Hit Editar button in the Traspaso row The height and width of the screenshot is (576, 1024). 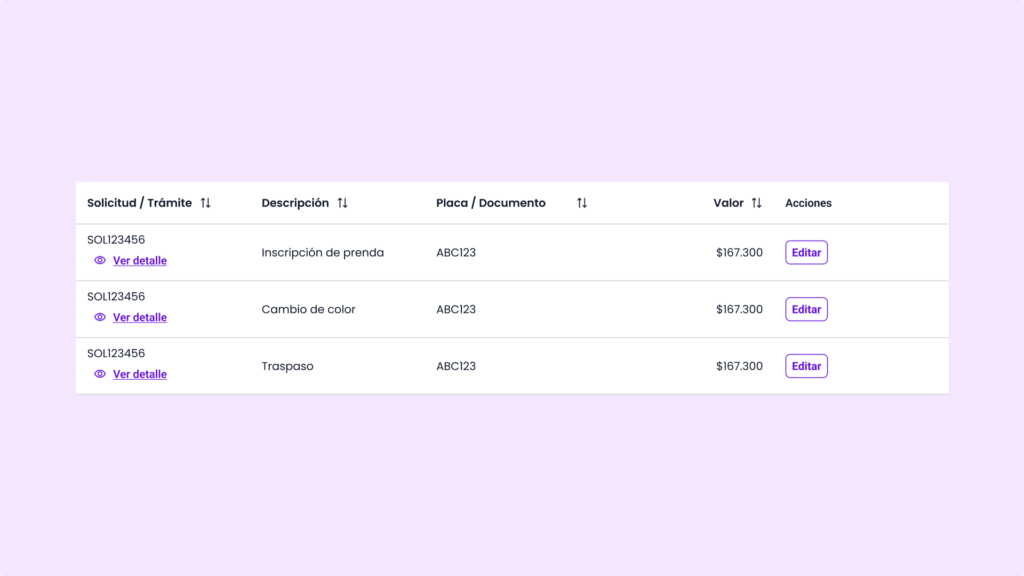pos(806,367)
